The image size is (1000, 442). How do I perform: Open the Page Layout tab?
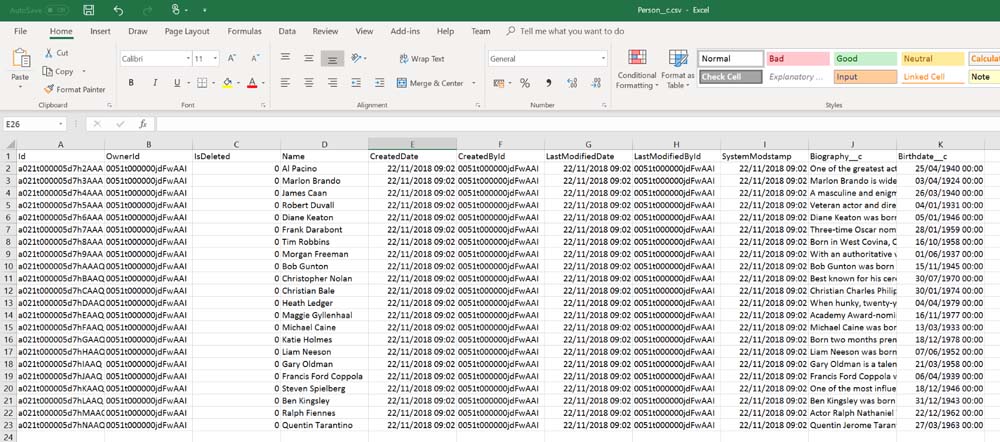point(187,31)
